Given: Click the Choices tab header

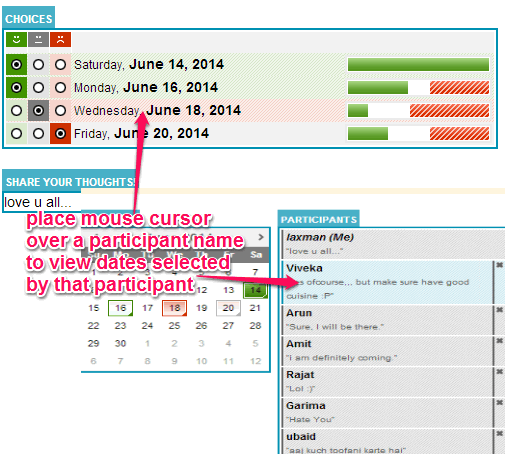Looking at the screenshot, I should point(28,19).
